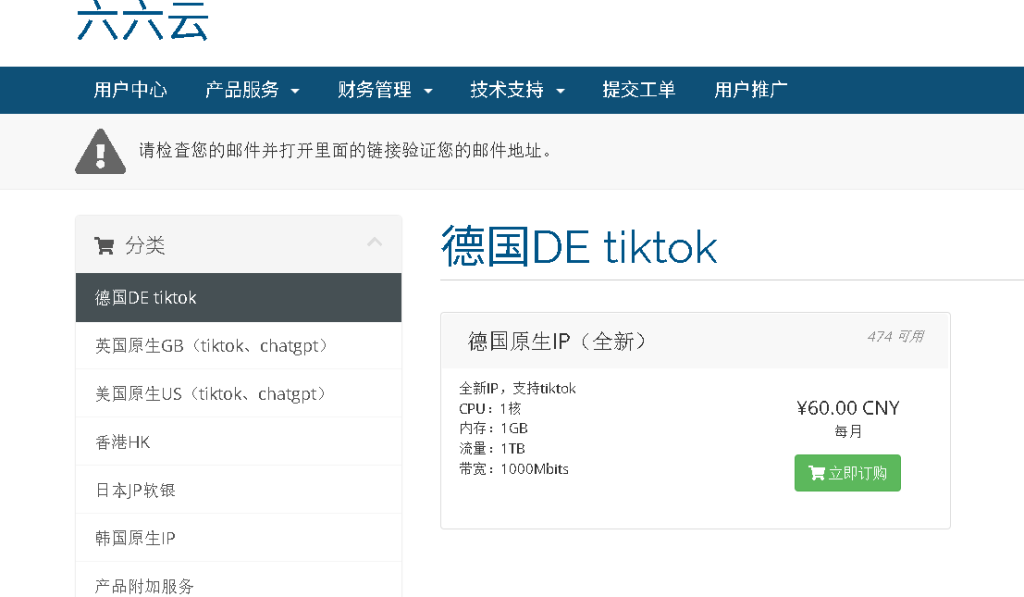This screenshot has width=1024, height=597.
Task: Select 用户推广 in the navigation bar
Action: (x=751, y=90)
